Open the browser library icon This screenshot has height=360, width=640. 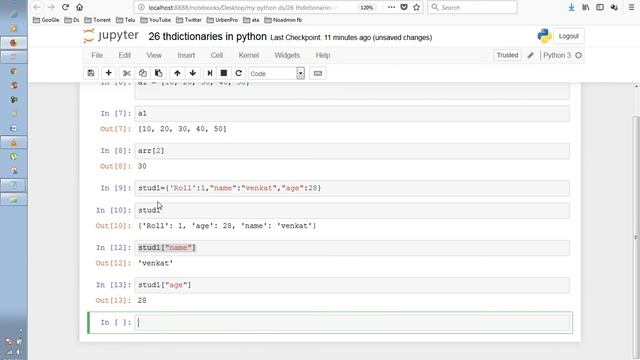click(586, 7)
